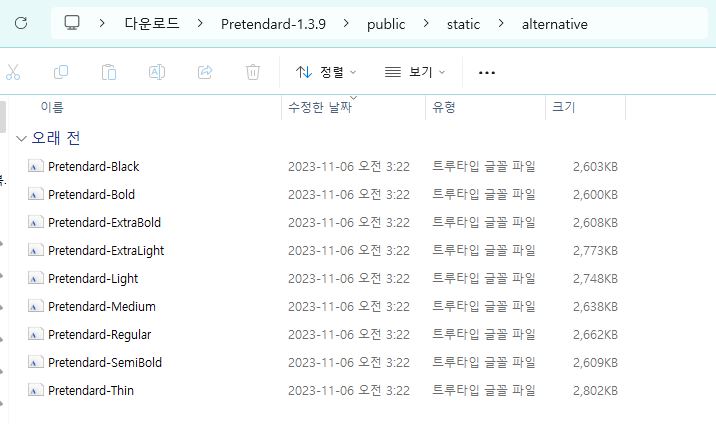
Task: Click the 2,773KB size cell
Action: coord(595,251)
